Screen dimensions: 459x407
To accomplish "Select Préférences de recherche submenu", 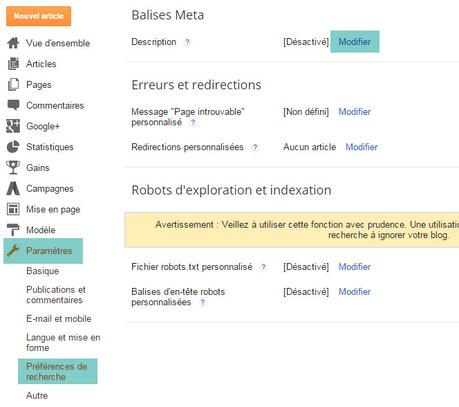I will tap(58, 371).
